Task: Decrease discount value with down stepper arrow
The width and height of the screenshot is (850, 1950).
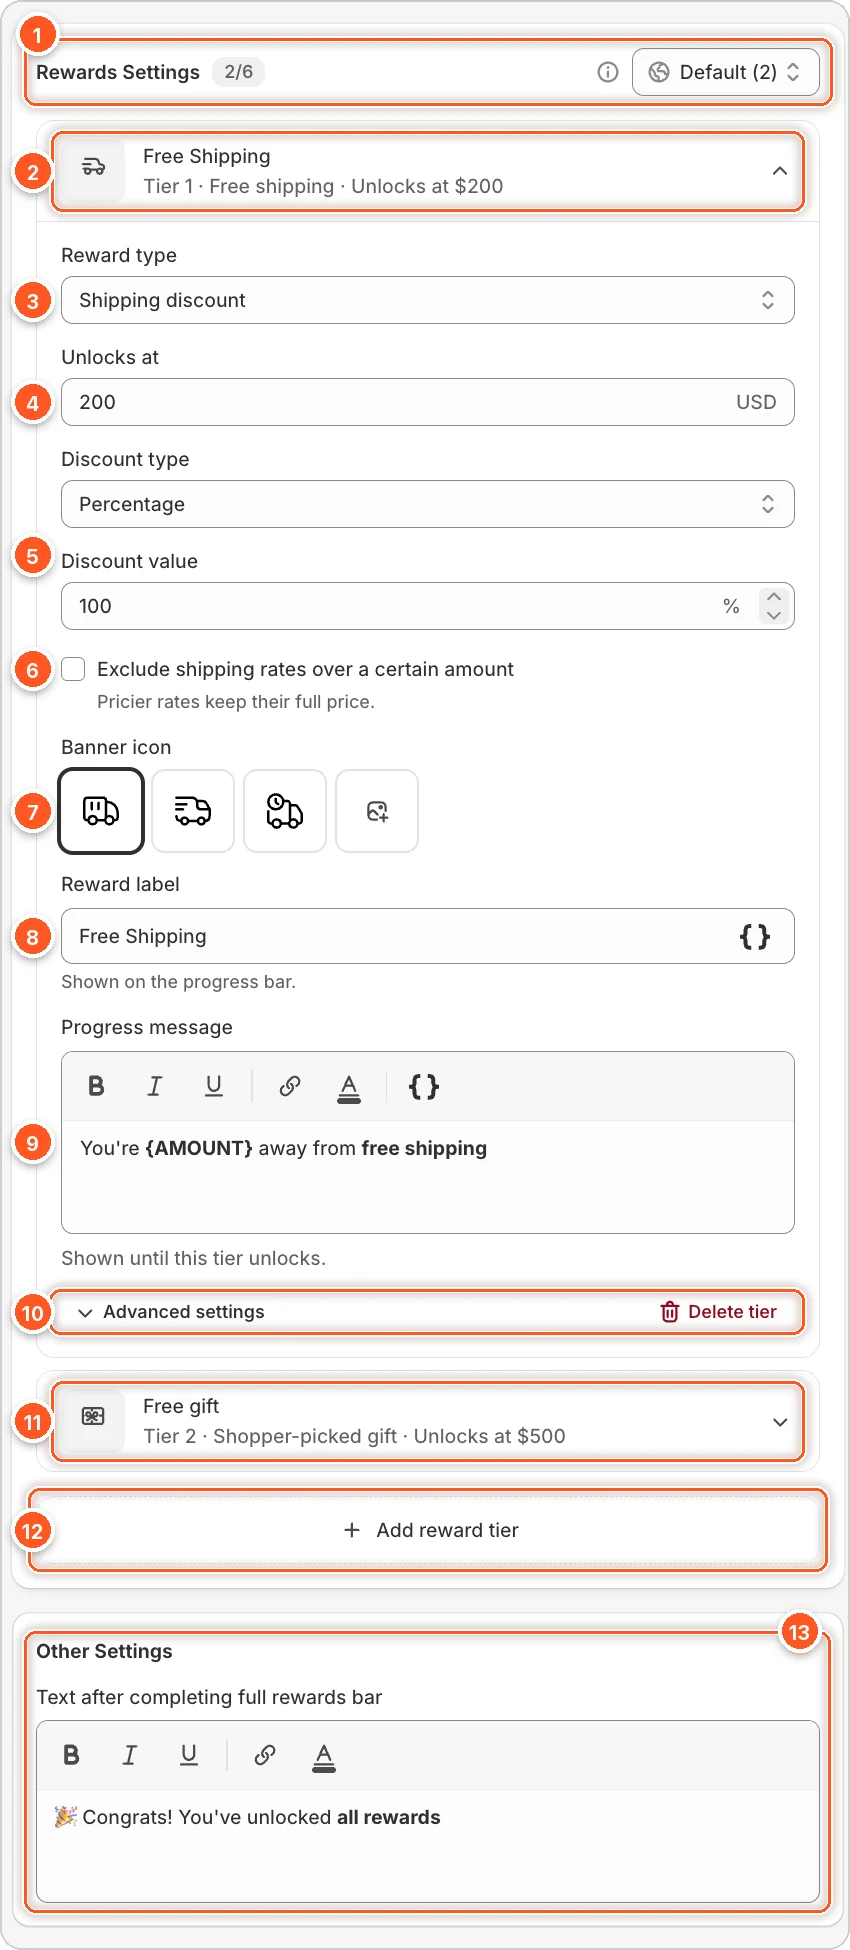Action: point(774,616)
